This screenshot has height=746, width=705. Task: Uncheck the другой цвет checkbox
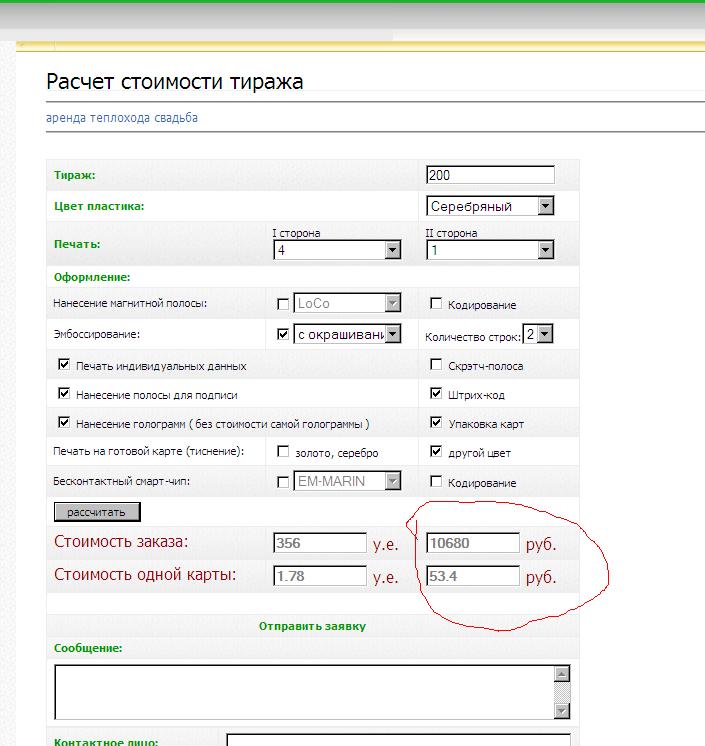pos(436,452)
